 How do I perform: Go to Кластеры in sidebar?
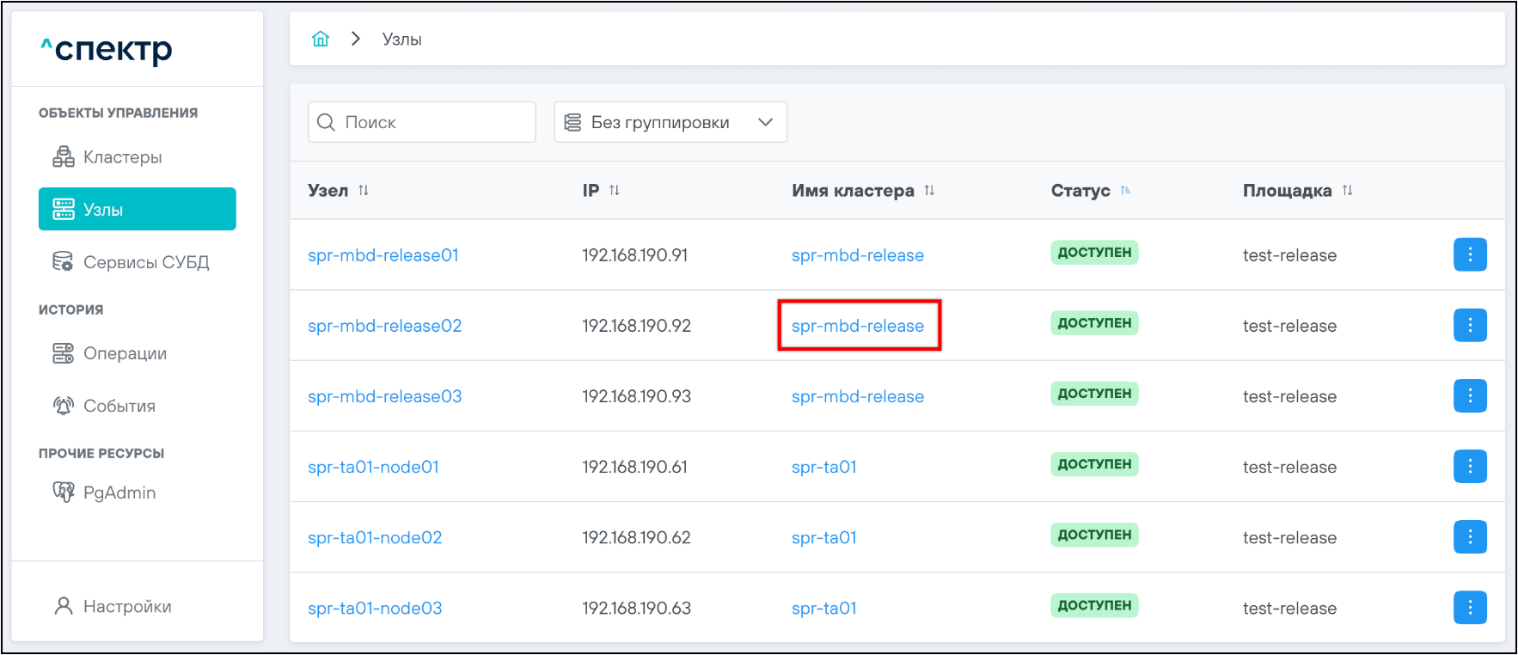point(122,157)
